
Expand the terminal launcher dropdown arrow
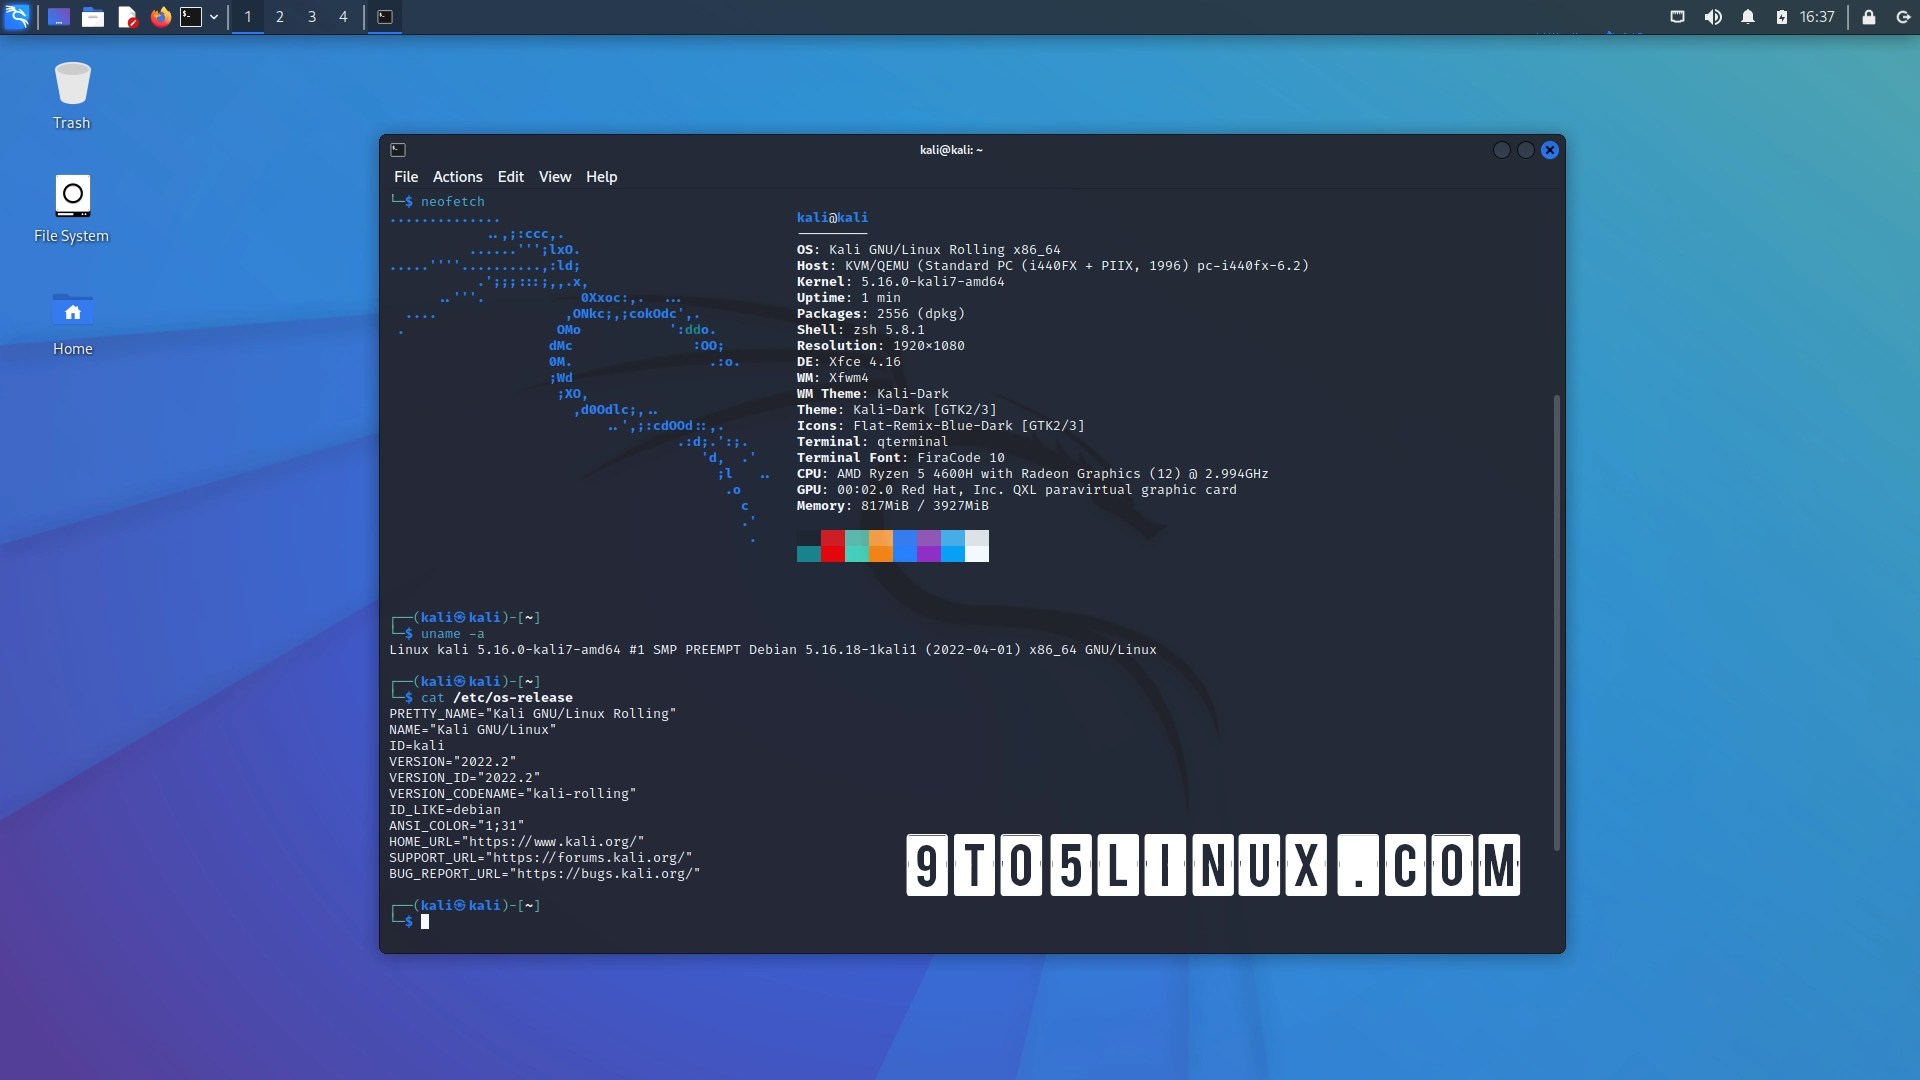[214, 17]
